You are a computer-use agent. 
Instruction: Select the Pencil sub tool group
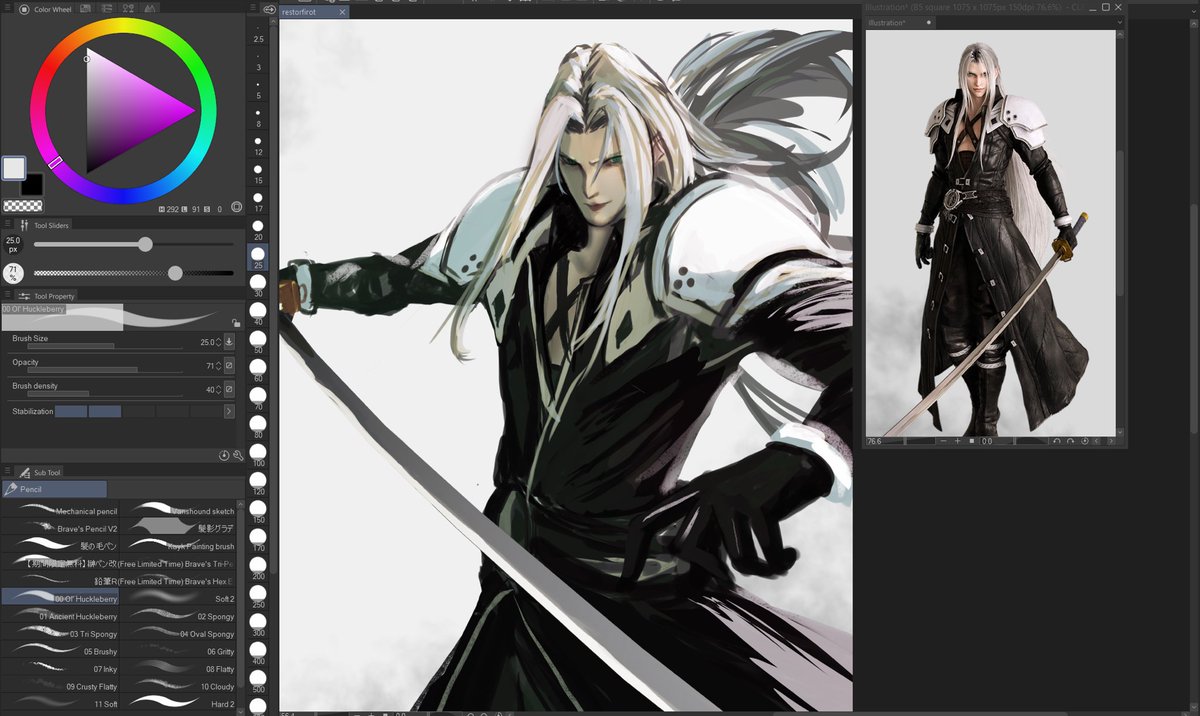tap(54, 489)
